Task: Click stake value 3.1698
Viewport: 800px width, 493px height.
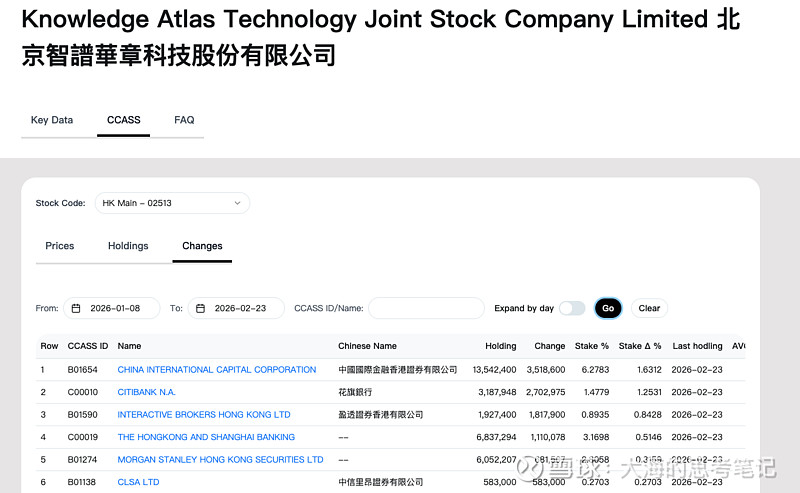Action: click(x=595, y=437)
